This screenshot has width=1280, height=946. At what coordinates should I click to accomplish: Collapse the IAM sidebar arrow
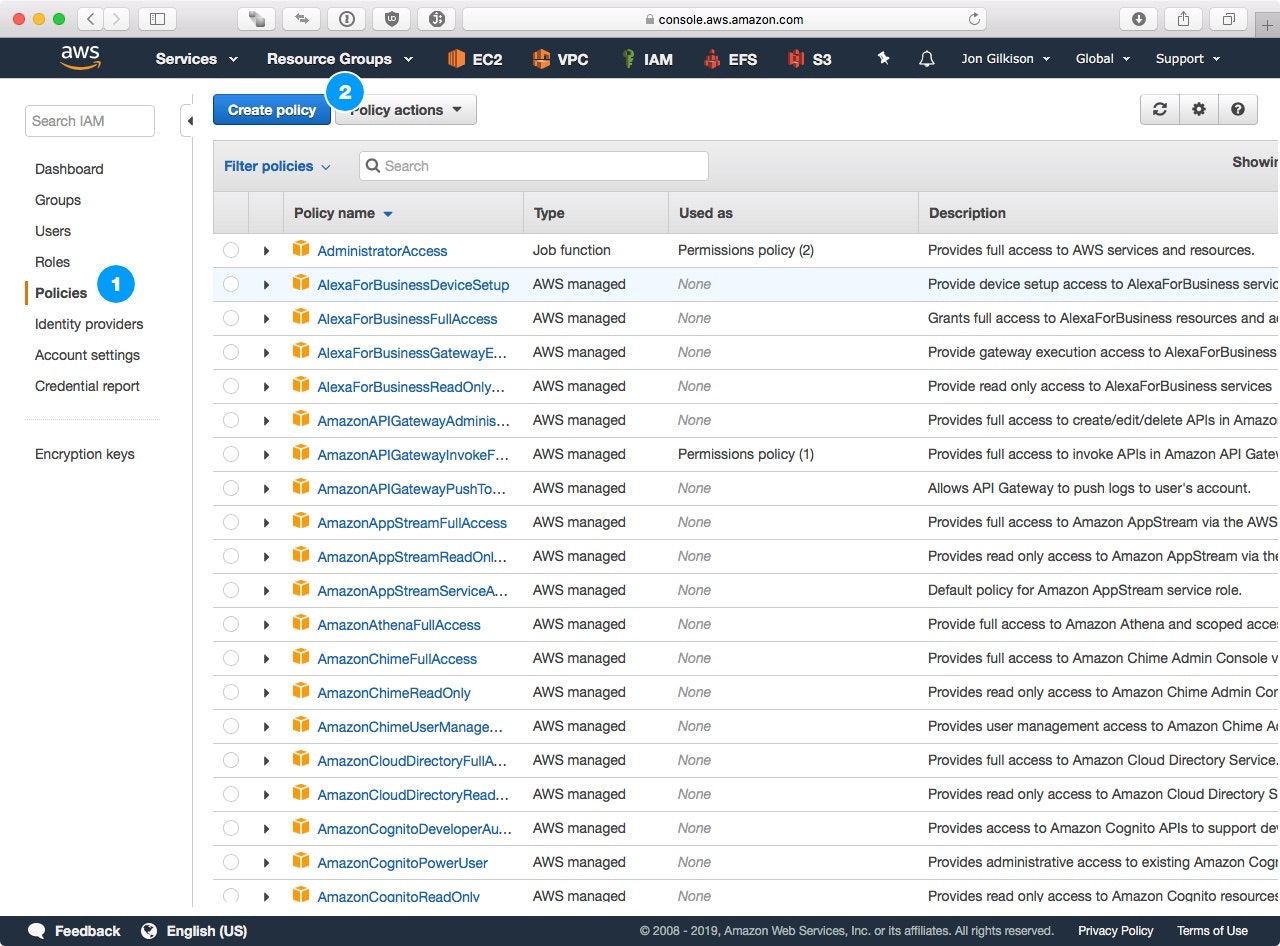coord(189,121)
